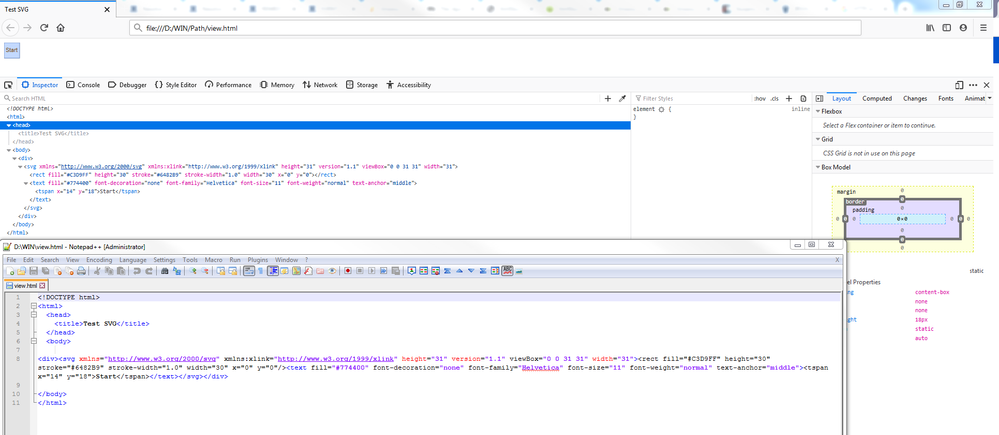Click the Start Recording macro icon
Screen dimensions: 999x435
(x=348, y=271)
